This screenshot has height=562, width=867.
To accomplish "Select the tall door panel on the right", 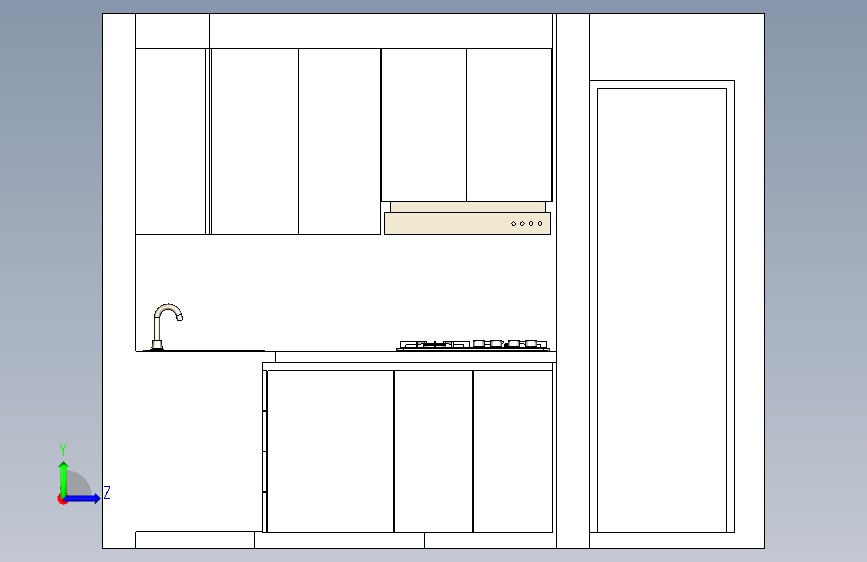I will [662, 310].
